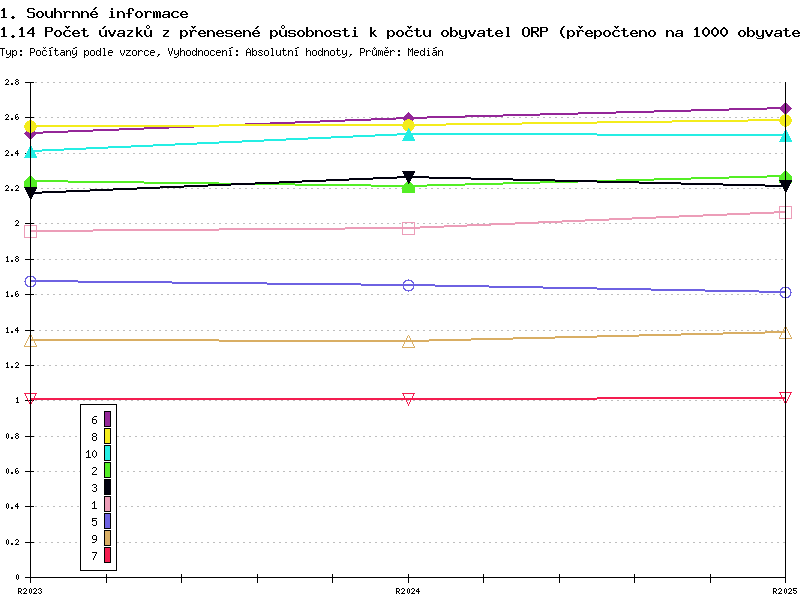The width and height of the screenshot is (800, 600).
Task: Click the black inverted triangle at R2024
Action: tap(408, 177)
